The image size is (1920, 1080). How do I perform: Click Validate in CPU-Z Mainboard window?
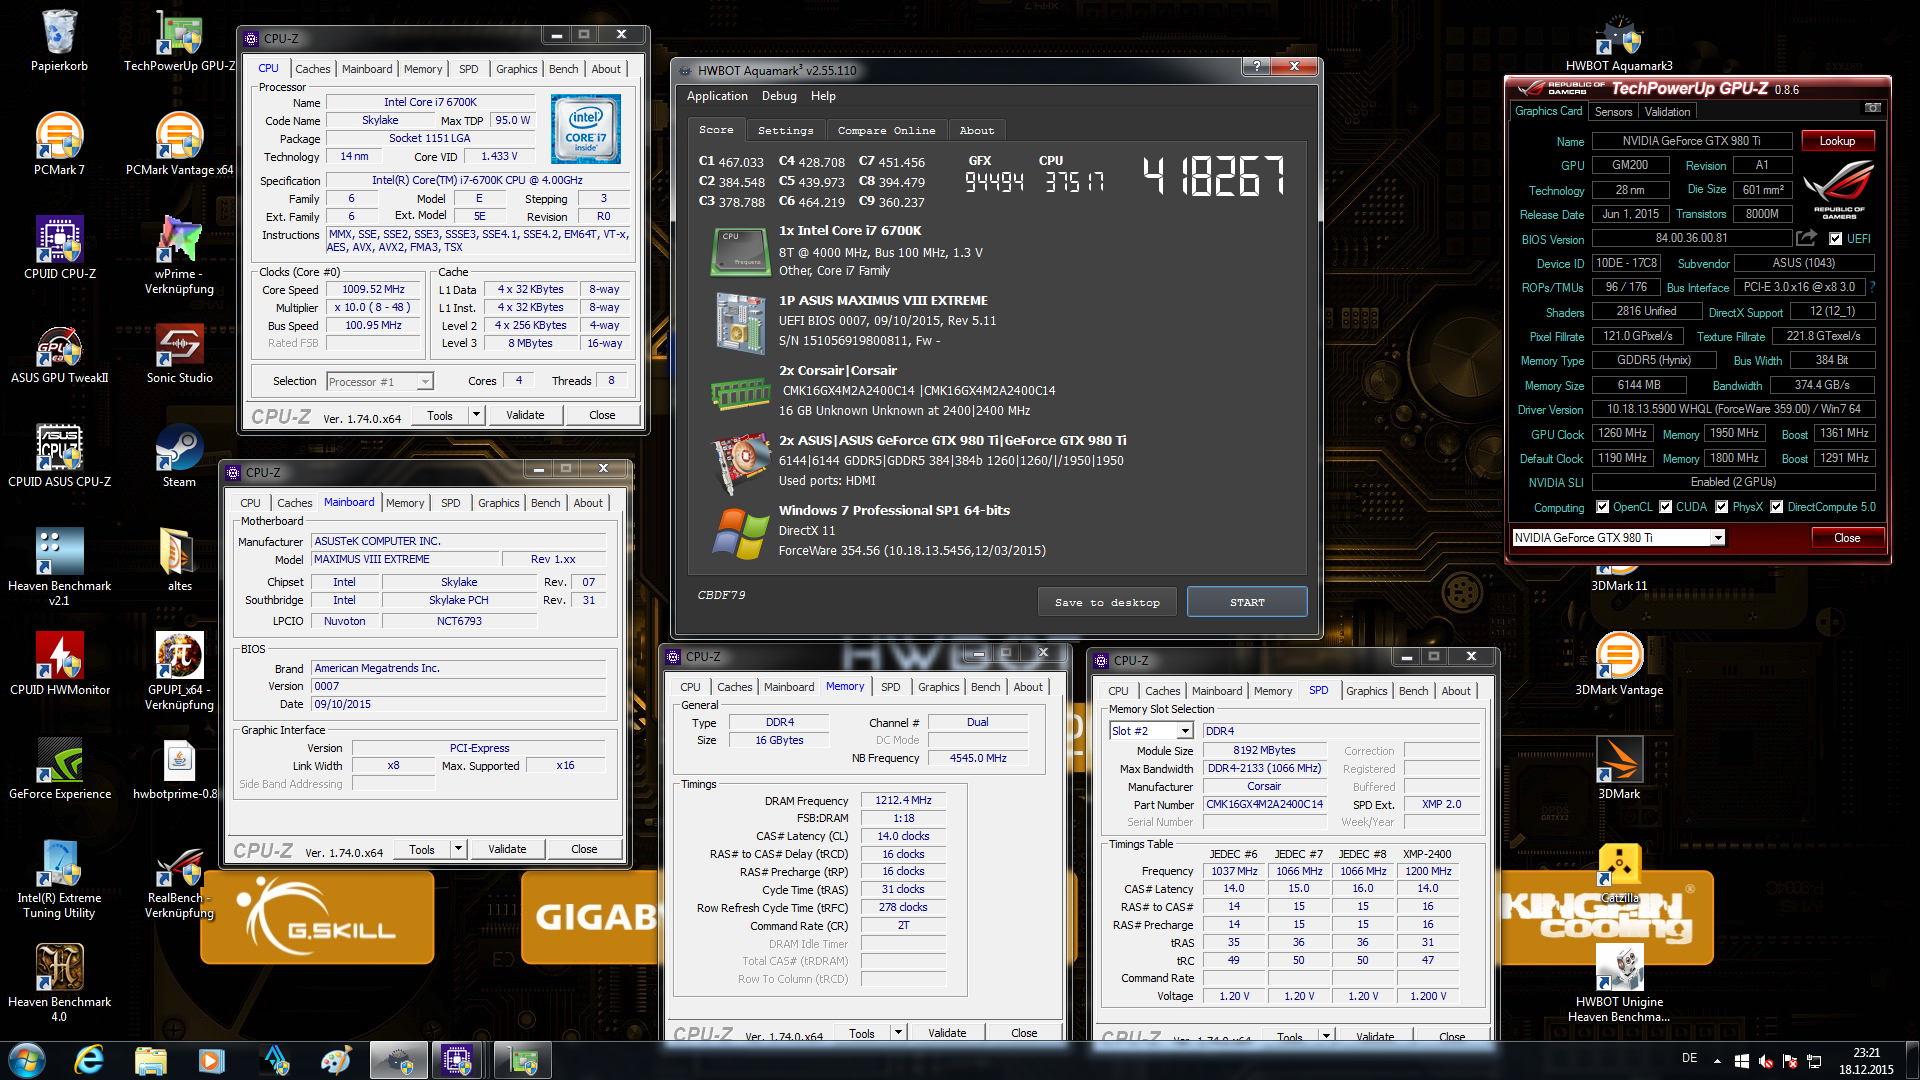coord(507,849)
